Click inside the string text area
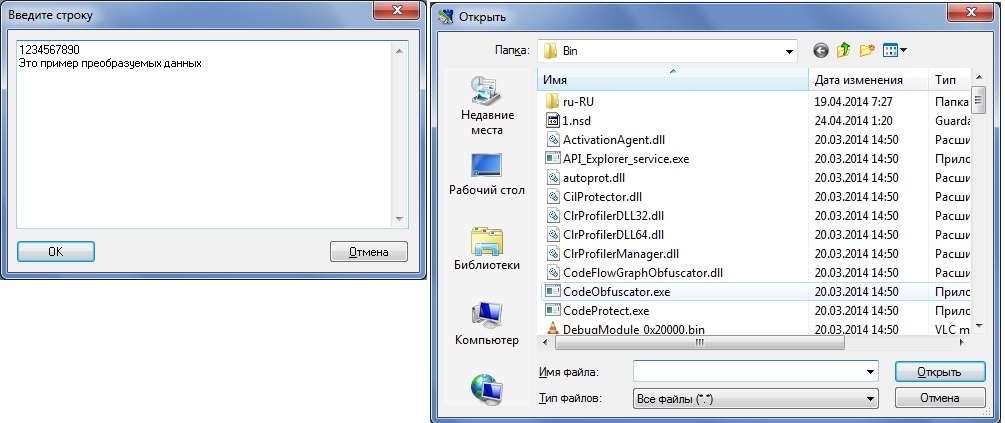The height and width of the screenshot is (423, 1005). pyautogui.click(x=200, y=140)
